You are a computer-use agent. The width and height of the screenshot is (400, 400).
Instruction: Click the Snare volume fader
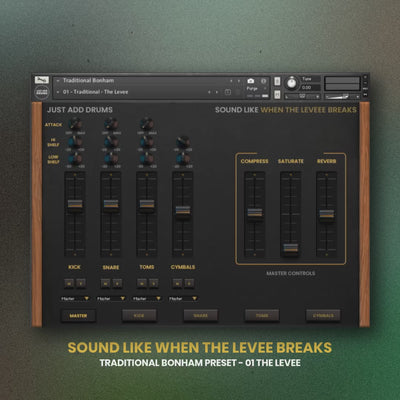coord(111,204)
